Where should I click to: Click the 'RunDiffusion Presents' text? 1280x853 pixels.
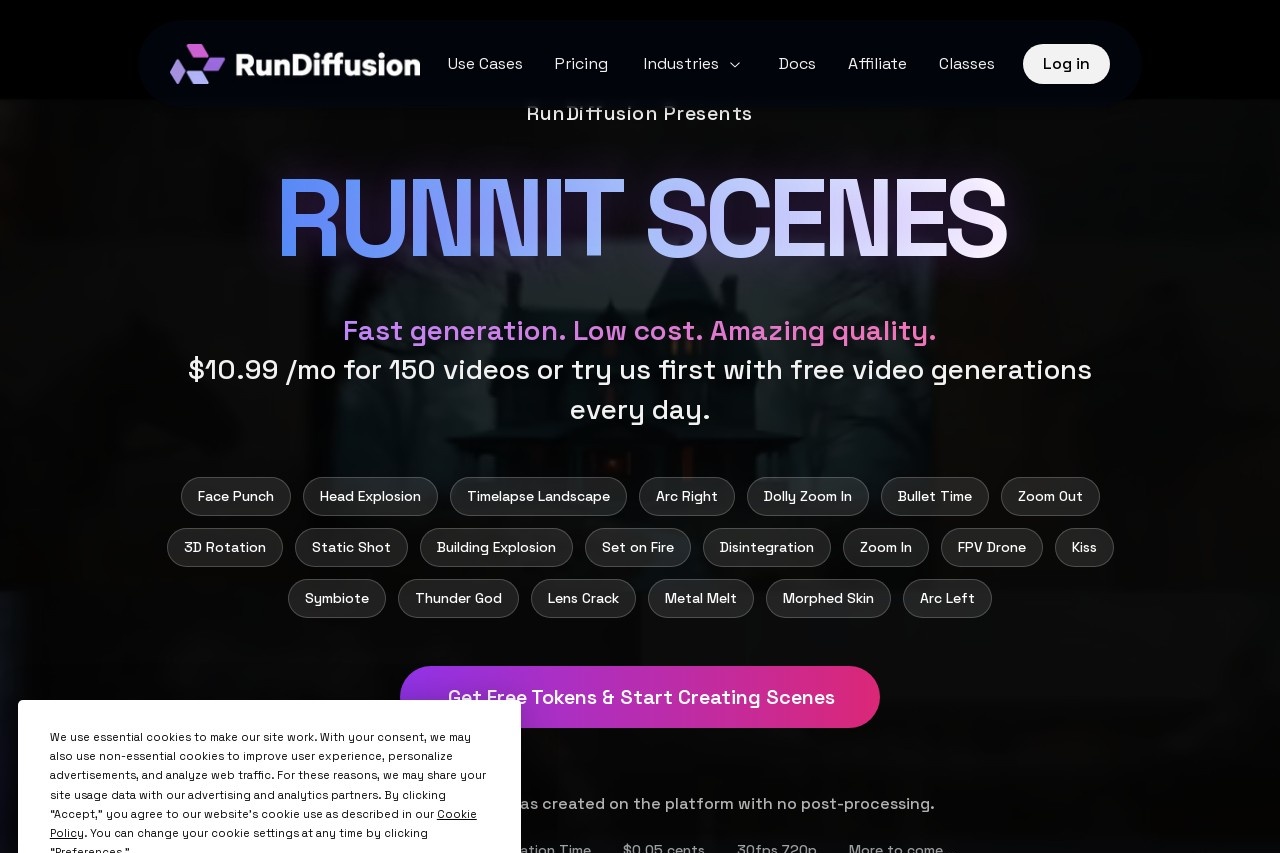[640, 114]
